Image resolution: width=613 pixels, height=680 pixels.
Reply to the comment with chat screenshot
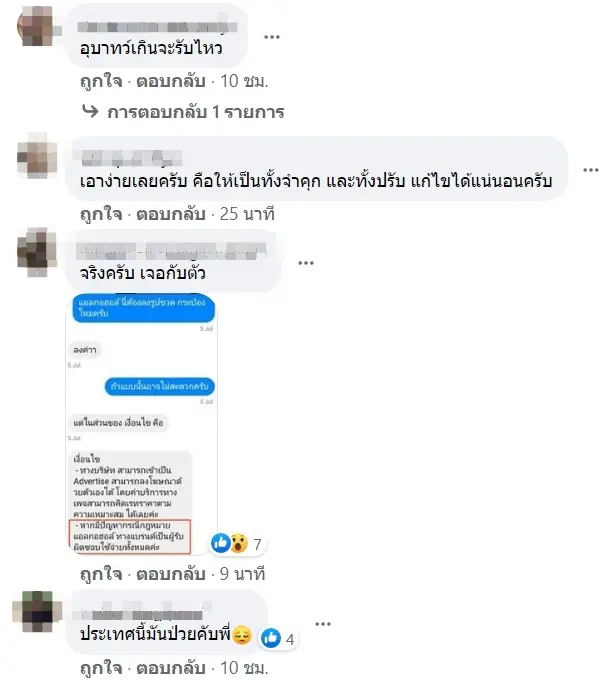pos(171,574)
